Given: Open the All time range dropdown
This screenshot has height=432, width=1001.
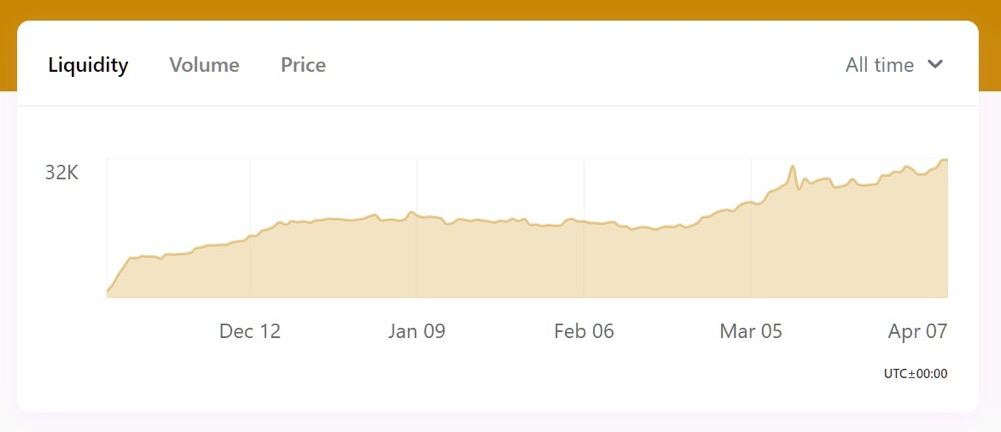Looking at the screenshot, I should pyautogui.click(x=894, y=65).
